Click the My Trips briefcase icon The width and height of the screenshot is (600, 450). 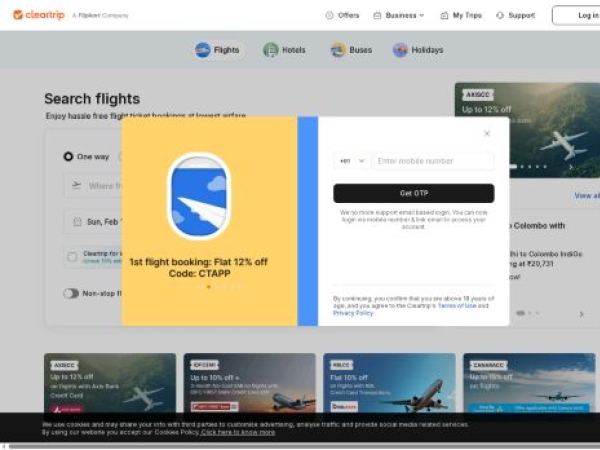pyautogui.click(x=444, y=16)
